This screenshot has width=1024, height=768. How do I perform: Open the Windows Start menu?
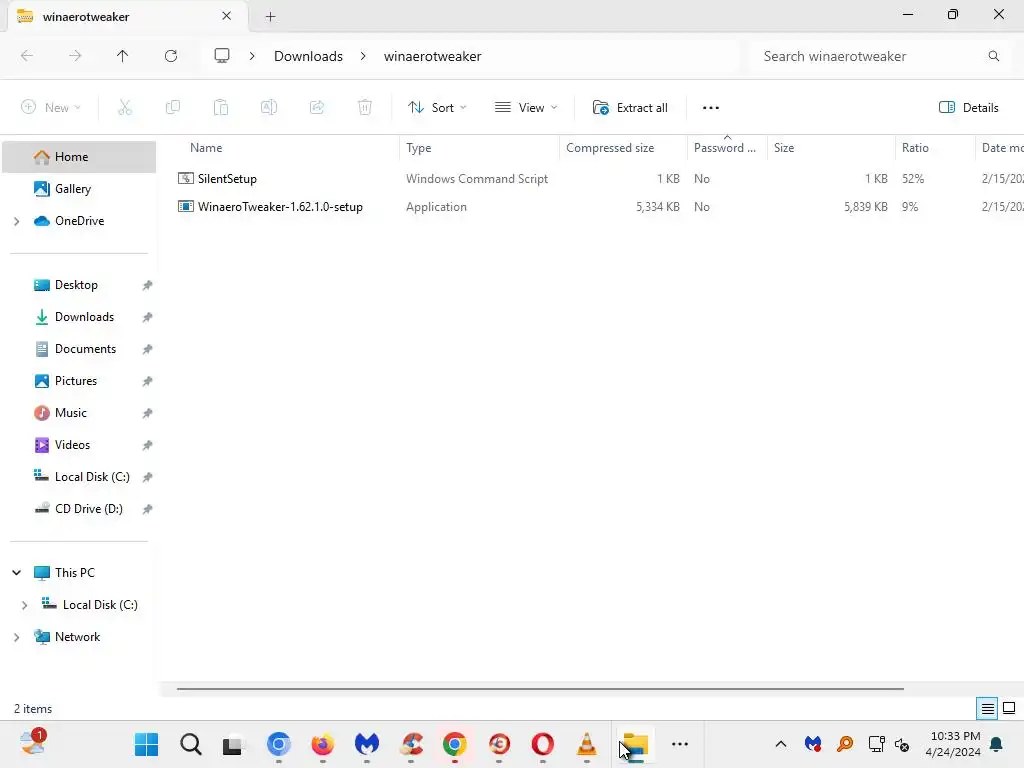(x=146, y=744)
